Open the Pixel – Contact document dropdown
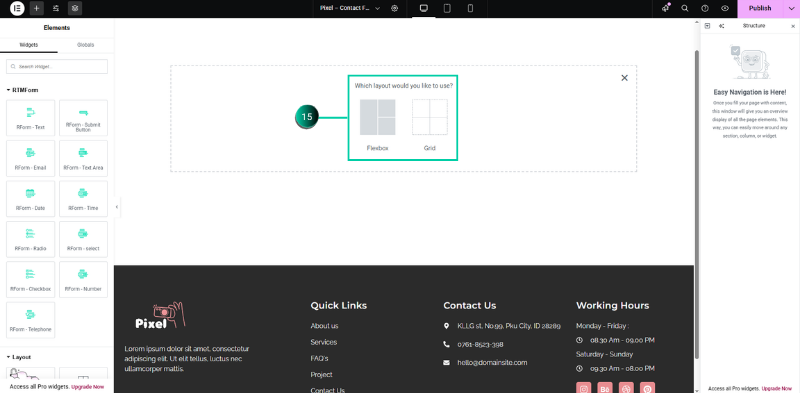Image resolution: width=800 pixels, height=393 pixels. click(x=350, y=8)
